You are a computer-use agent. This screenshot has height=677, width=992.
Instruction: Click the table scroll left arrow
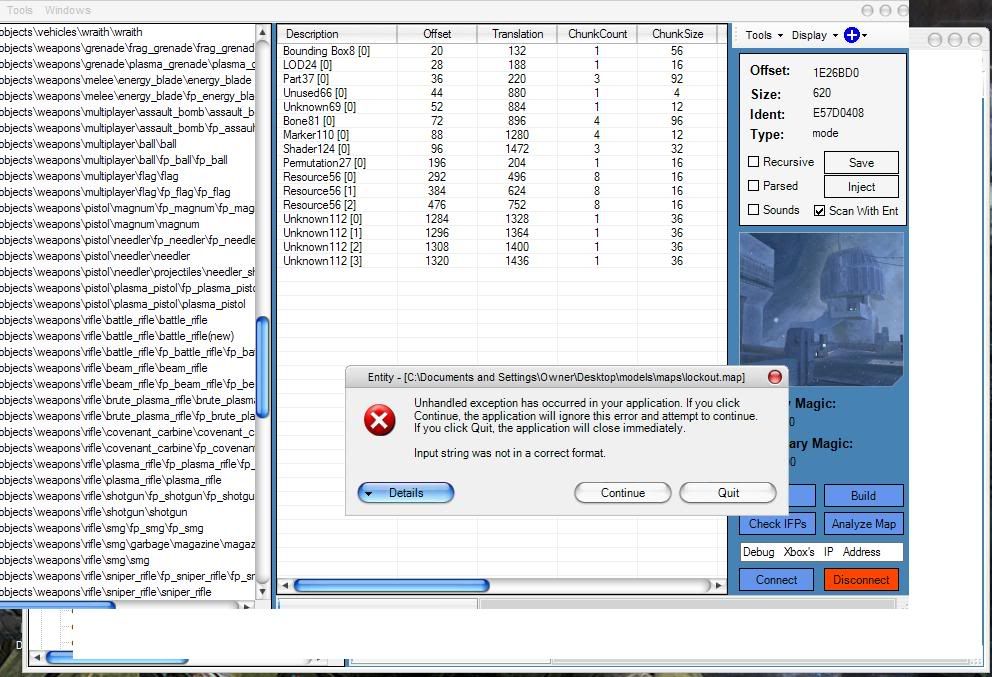pos(285,585)
